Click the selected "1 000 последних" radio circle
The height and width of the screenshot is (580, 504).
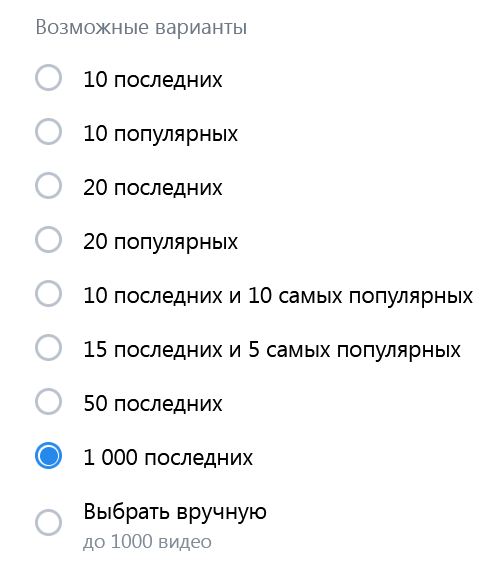(x=48, y=456)
